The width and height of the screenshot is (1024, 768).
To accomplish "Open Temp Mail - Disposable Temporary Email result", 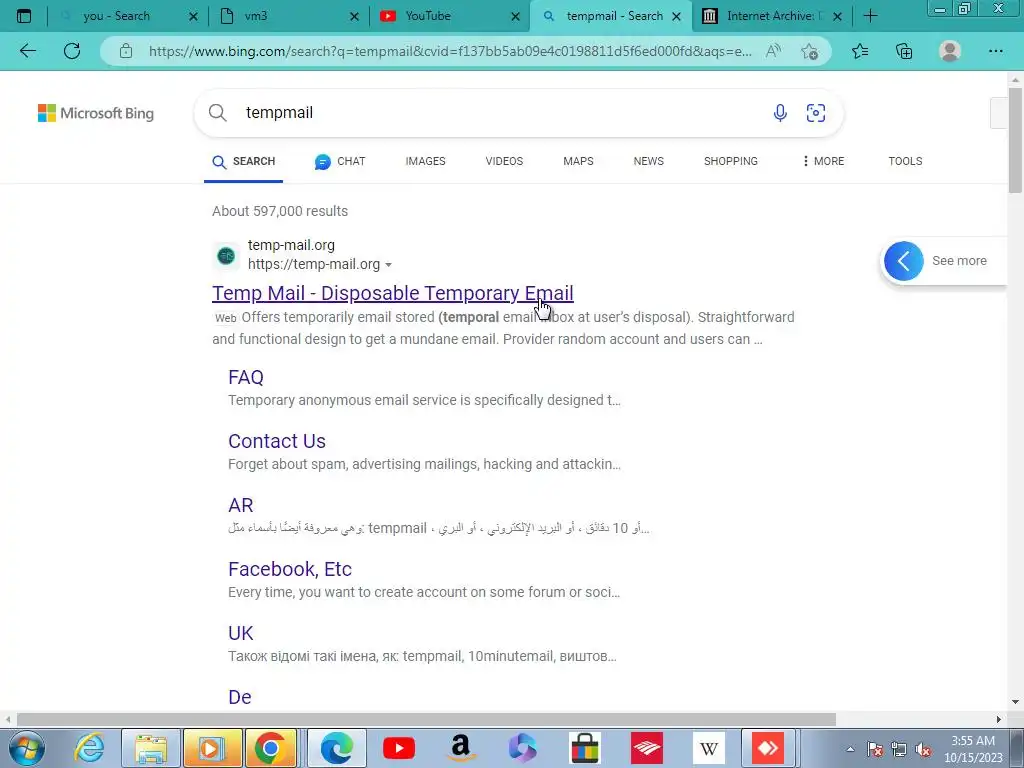I will pyautogui.click(x=392, y=293).
